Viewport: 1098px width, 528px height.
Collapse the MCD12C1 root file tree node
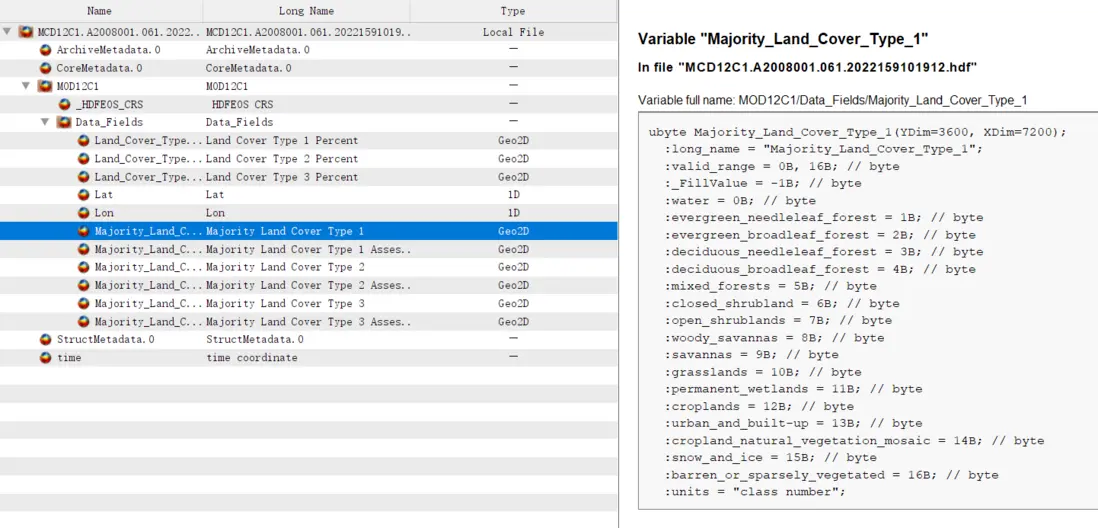pos(8,32)
